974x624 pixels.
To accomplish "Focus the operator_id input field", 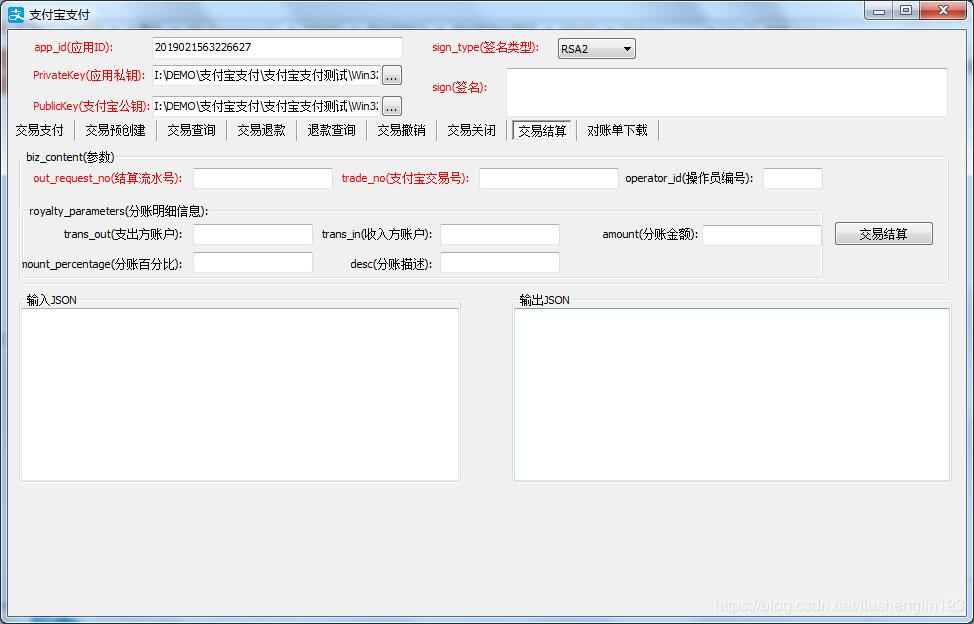I will point(793,178).
